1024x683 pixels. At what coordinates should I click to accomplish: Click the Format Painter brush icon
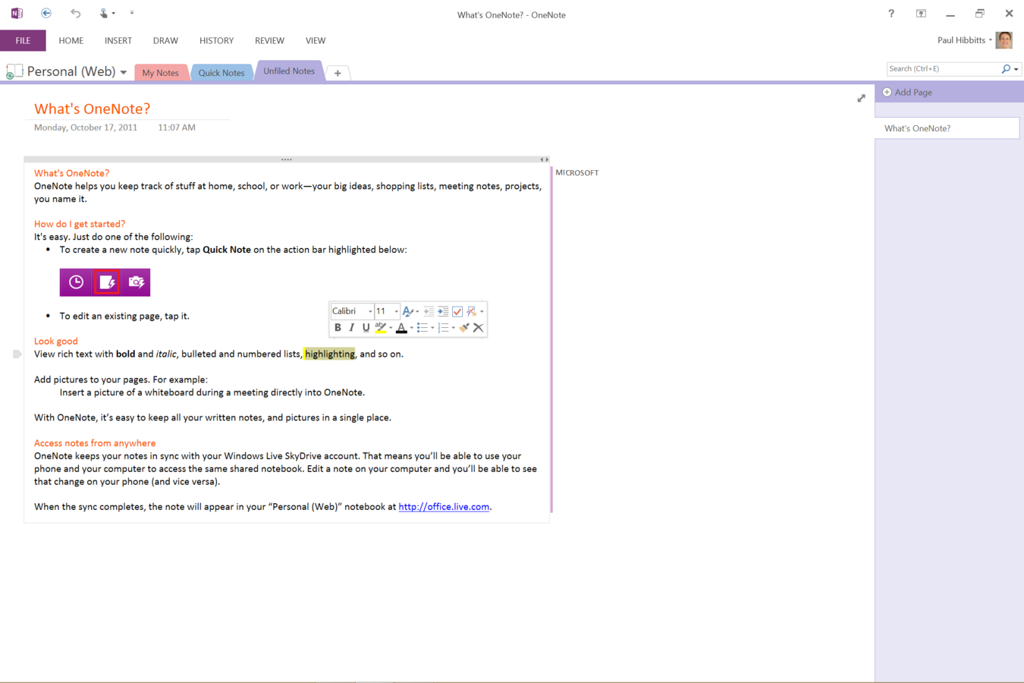pos(464,328)
